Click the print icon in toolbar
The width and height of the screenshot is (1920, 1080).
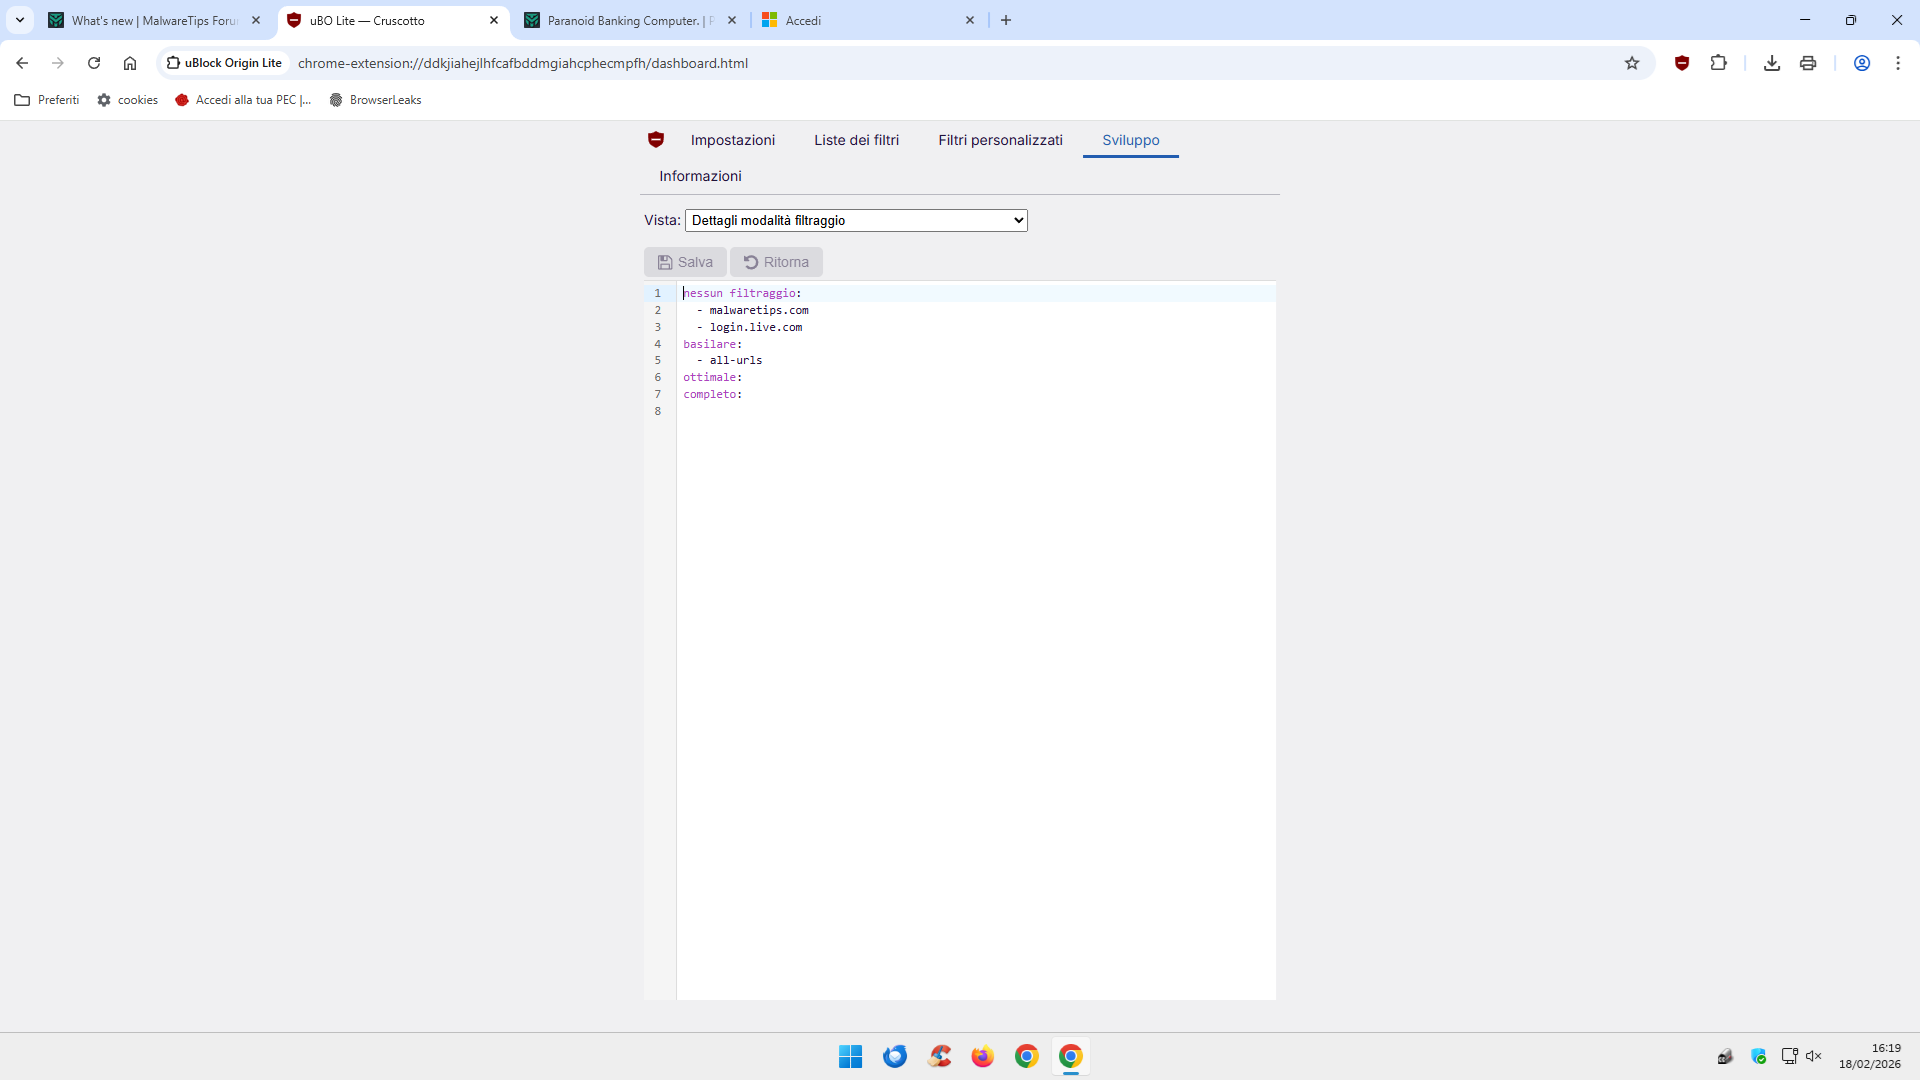1808,63
